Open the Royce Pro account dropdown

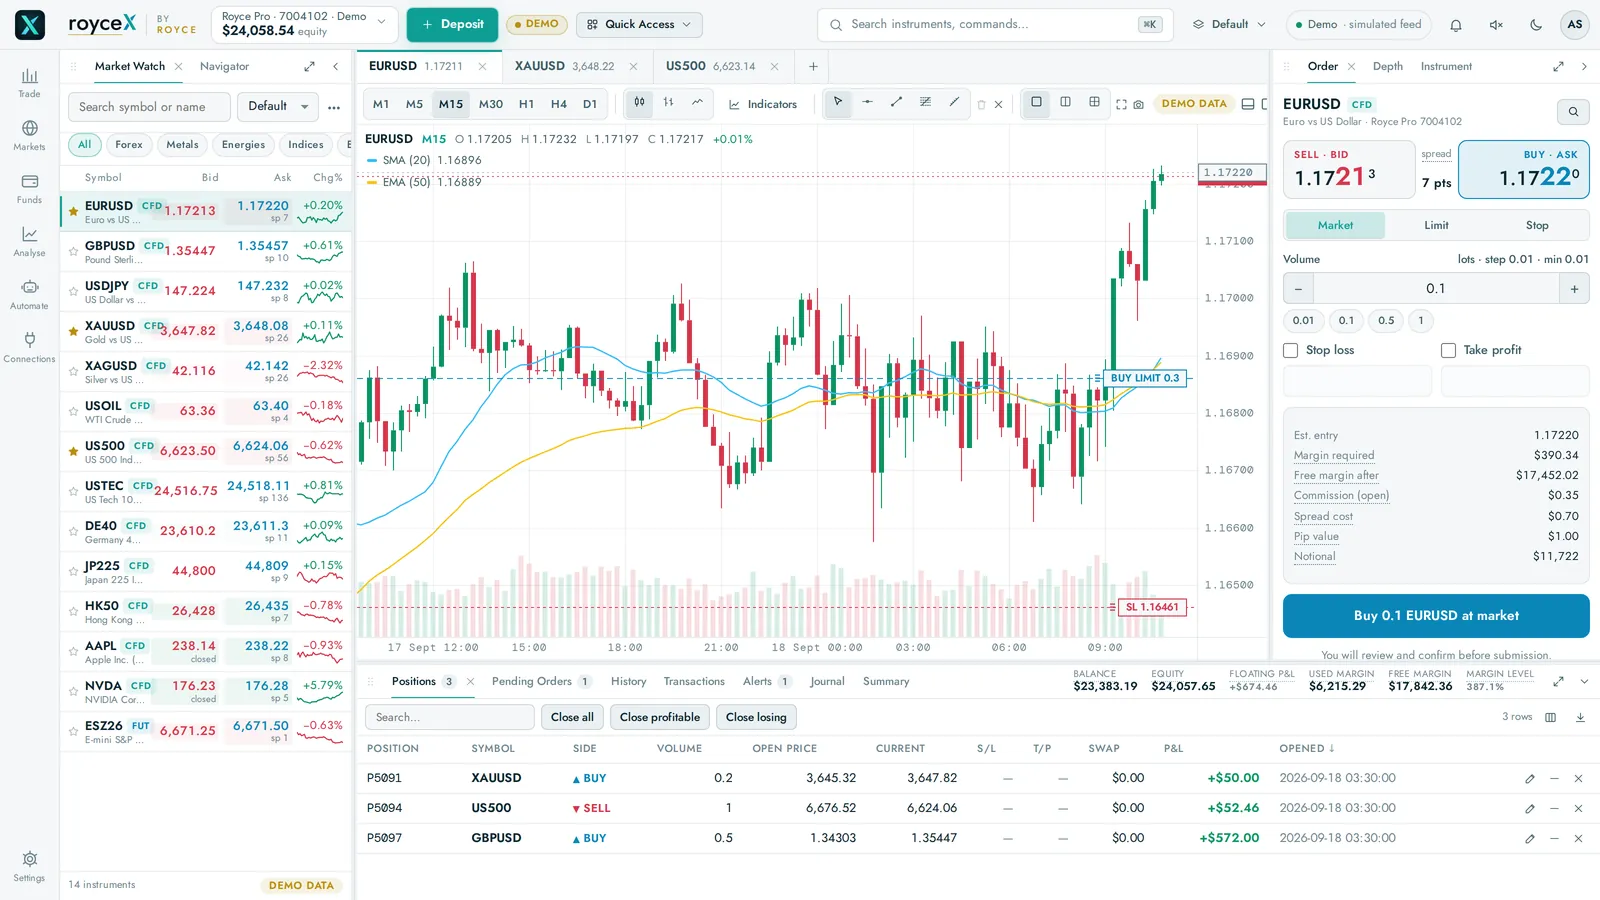304,24
